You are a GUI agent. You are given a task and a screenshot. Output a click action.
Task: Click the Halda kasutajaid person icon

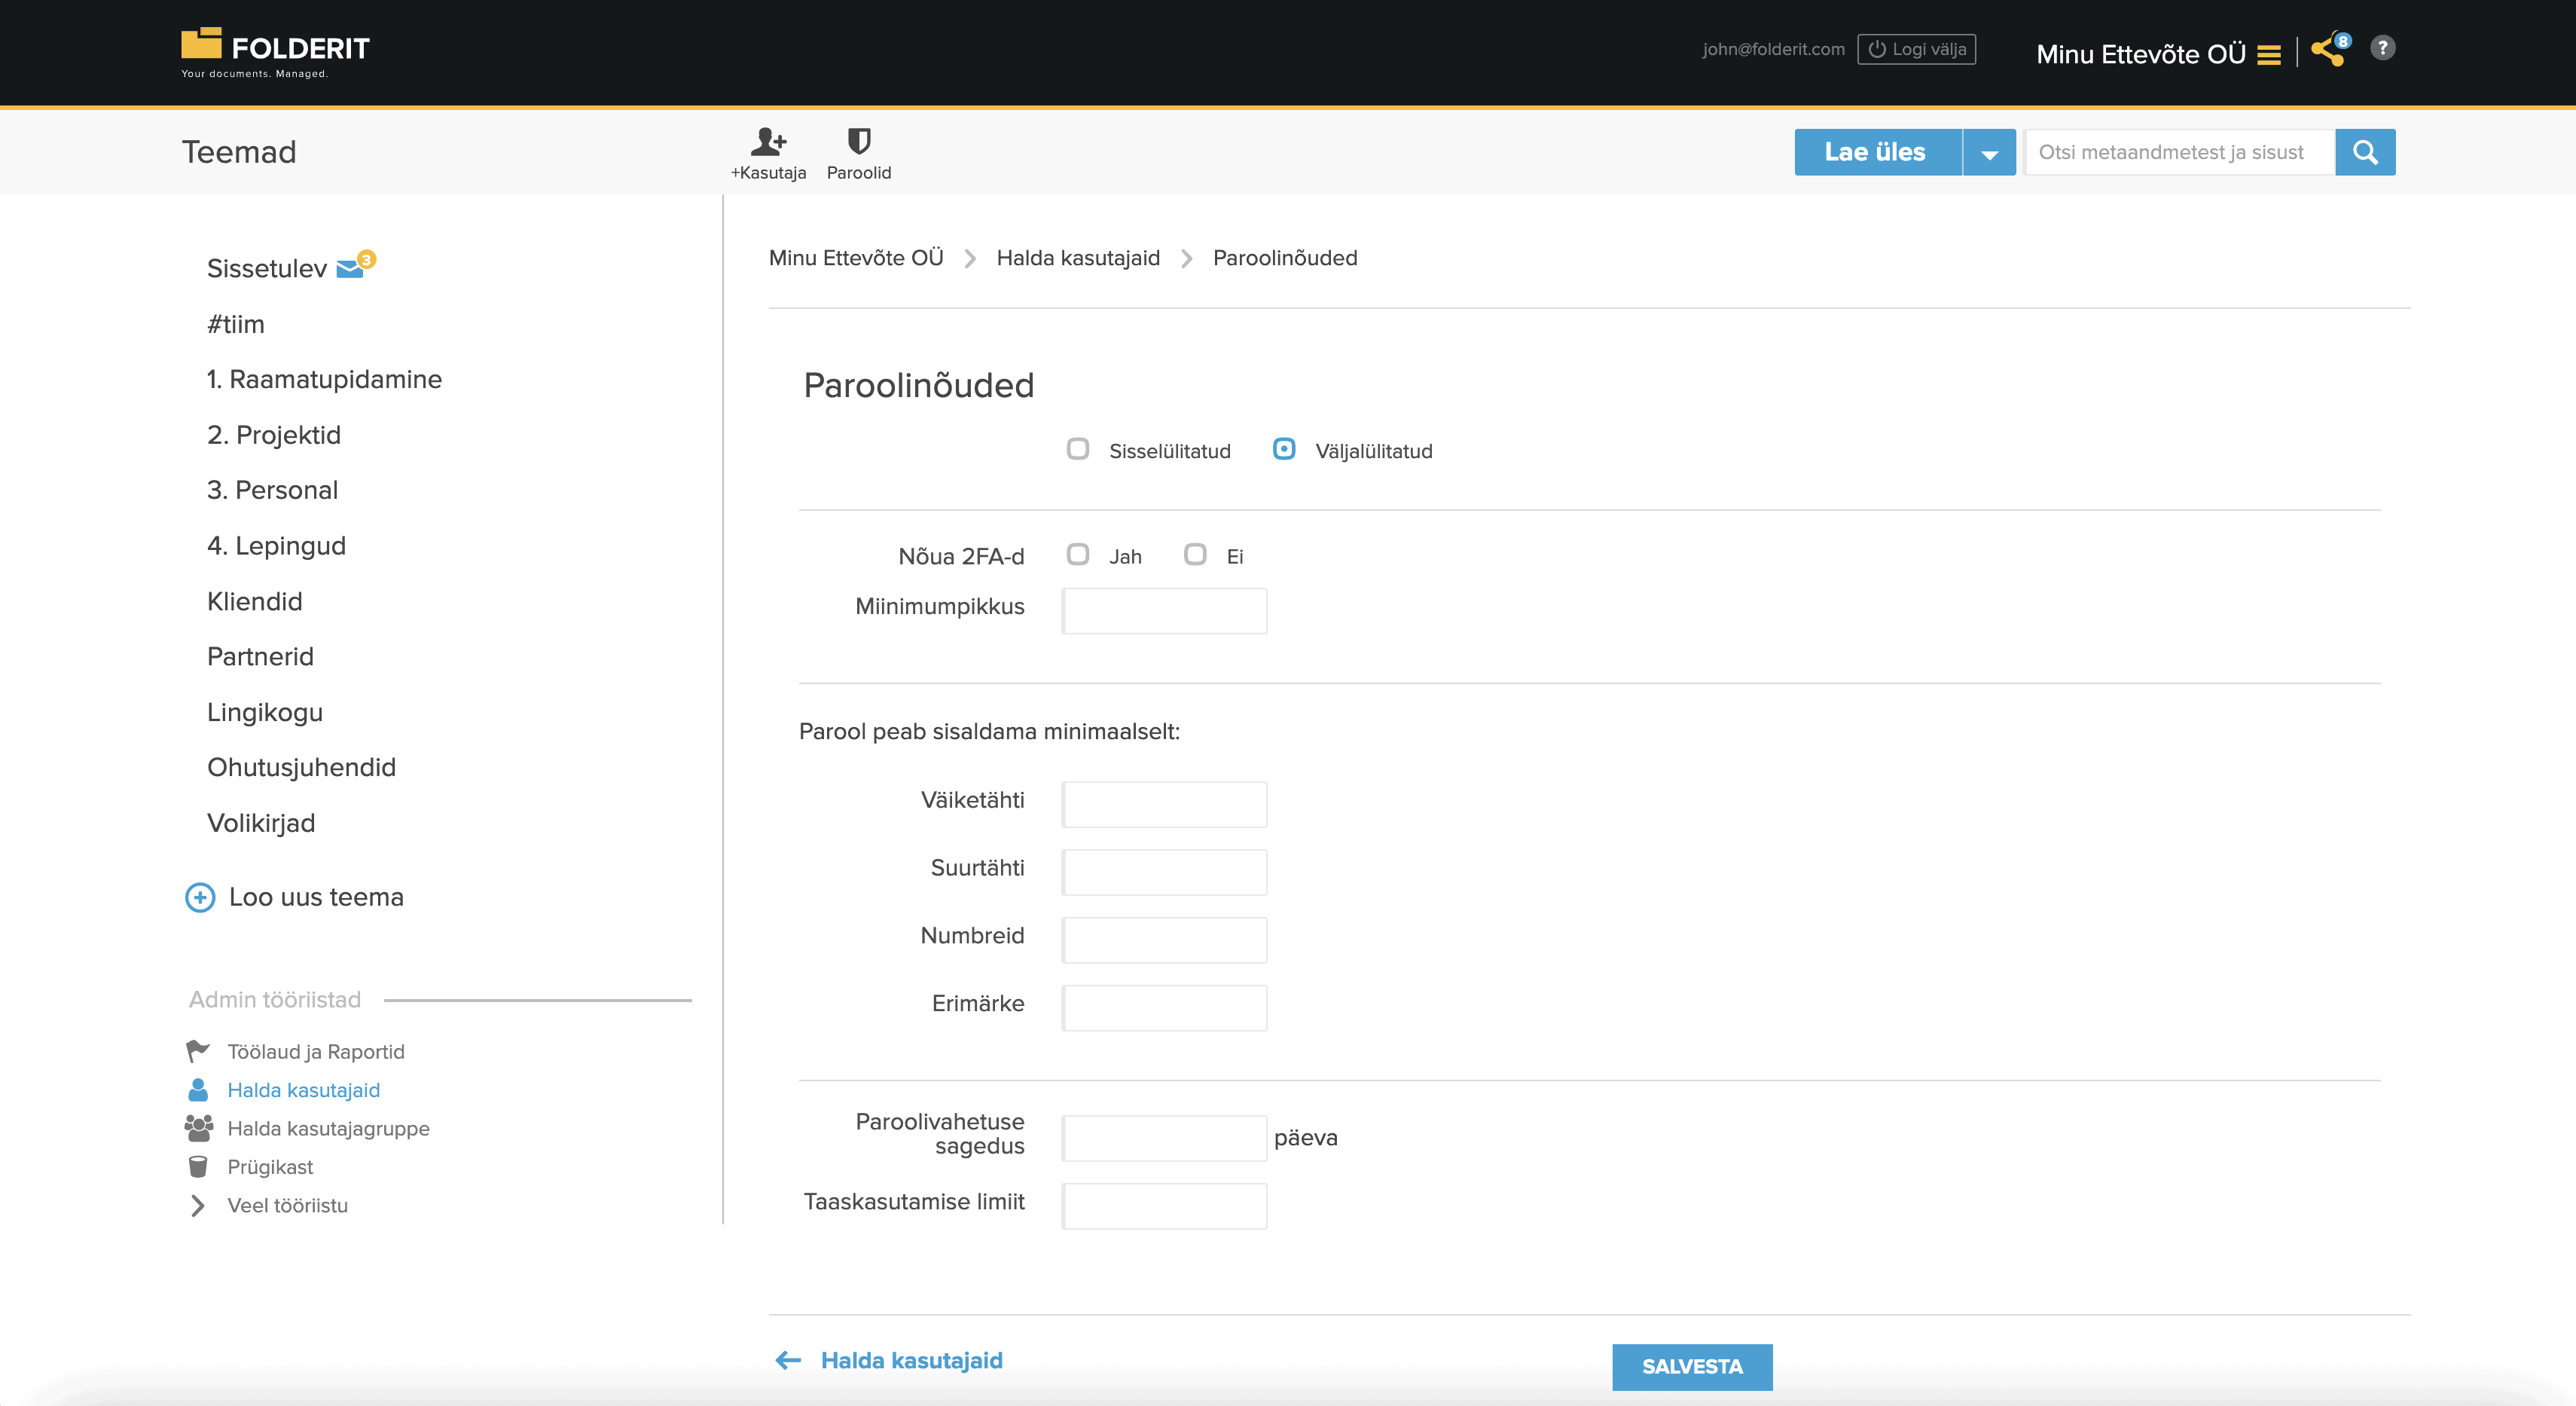[198, 1089]
